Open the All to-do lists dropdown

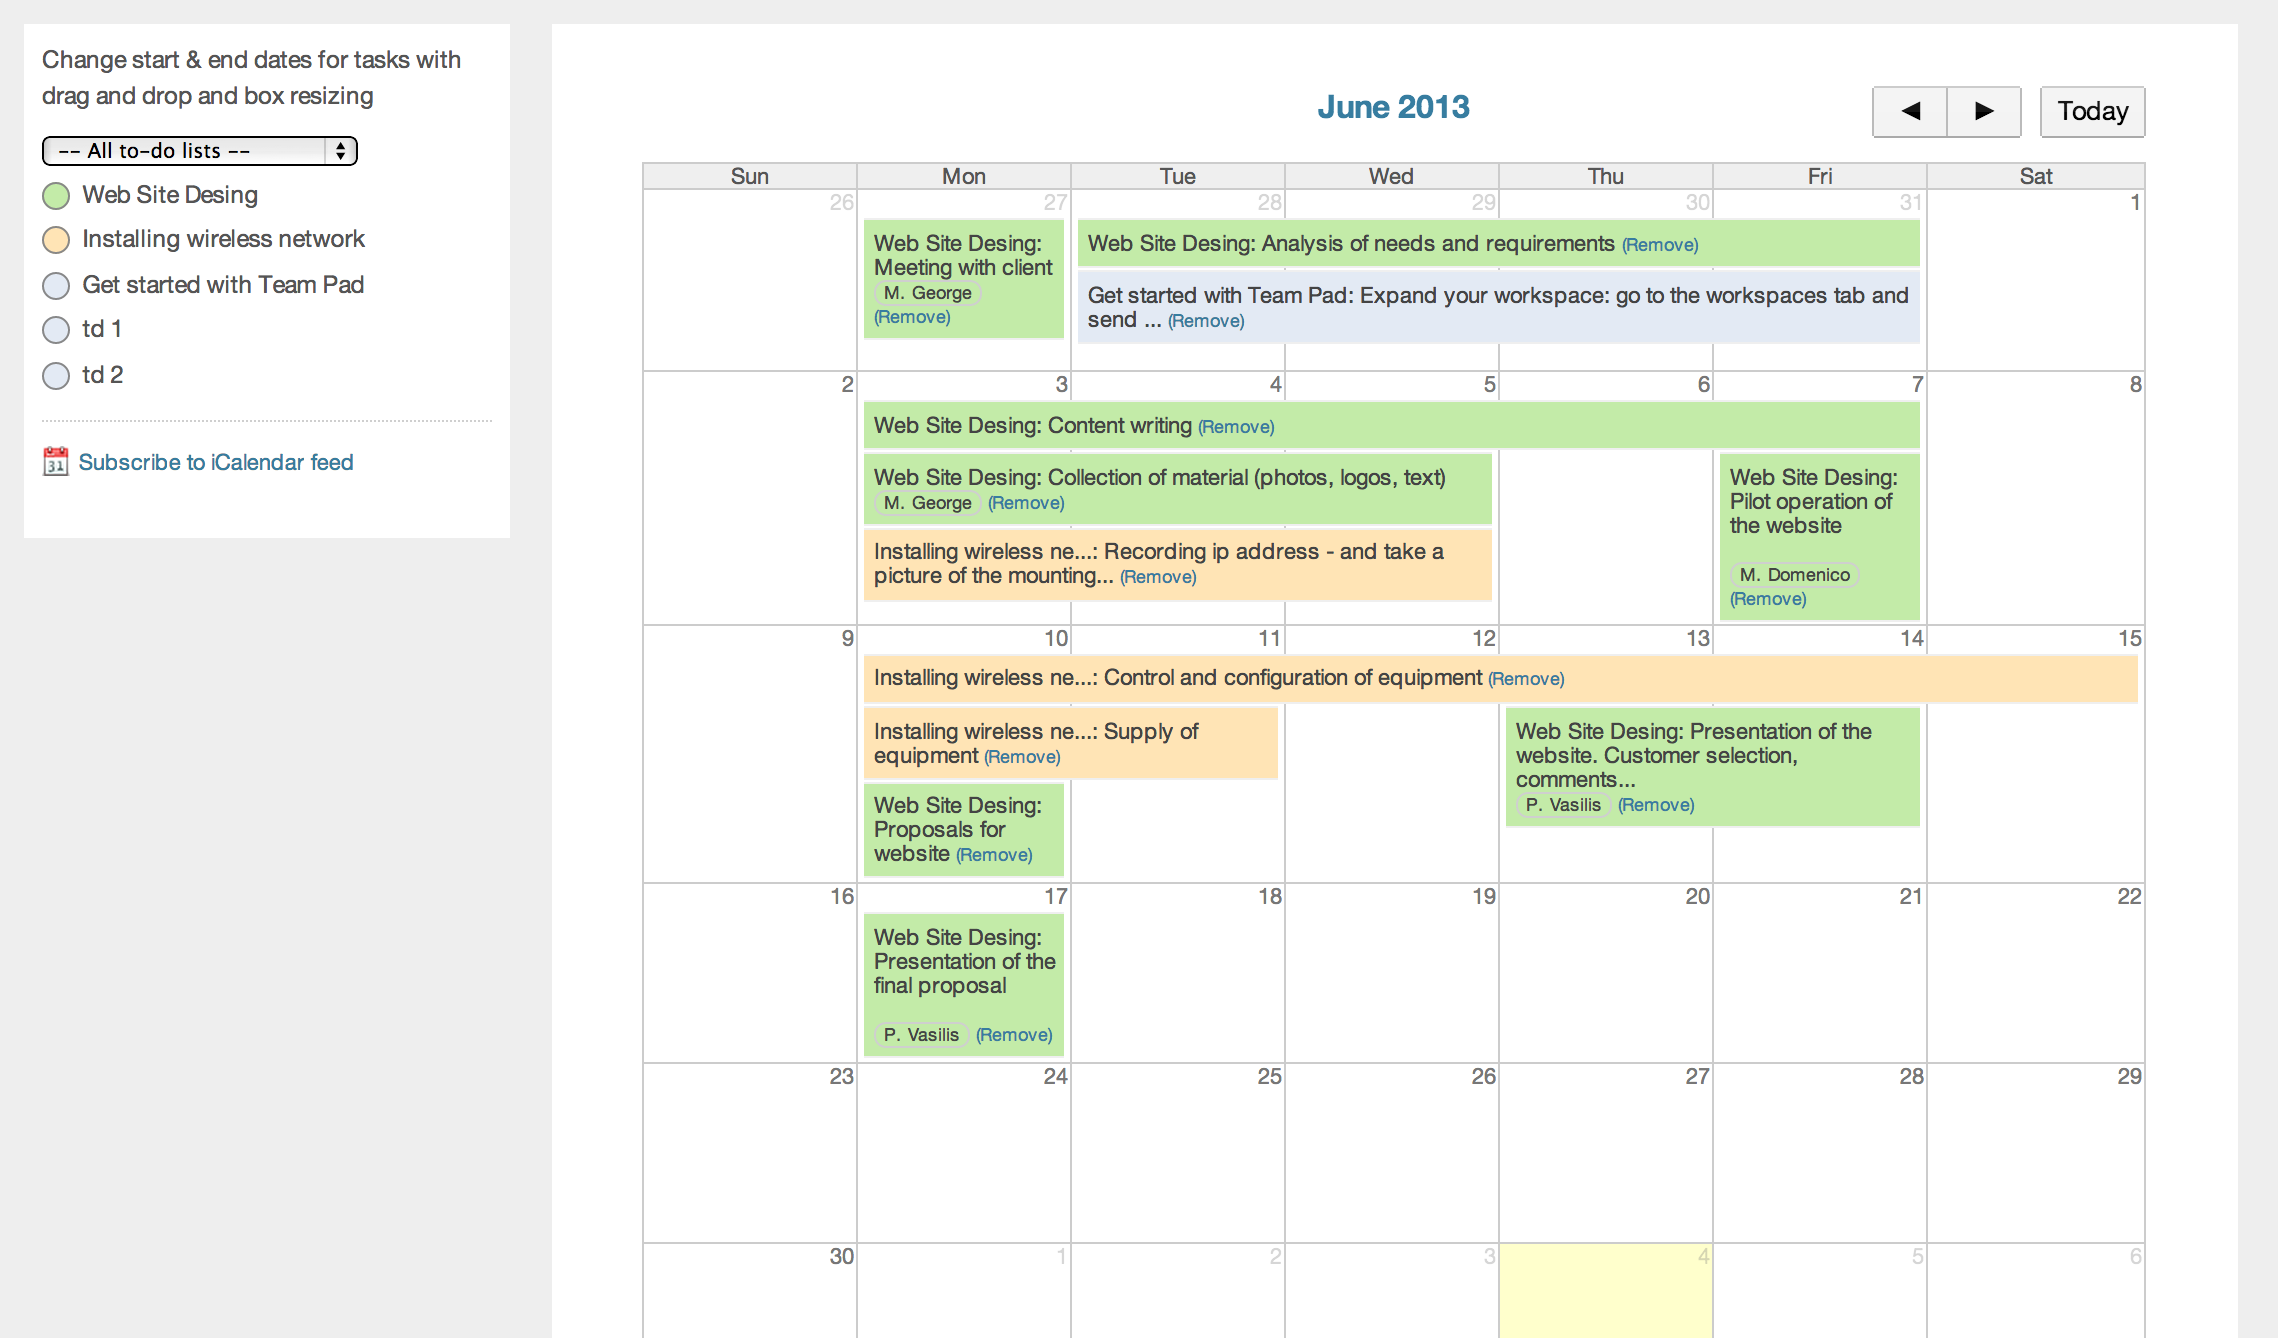(x=199, y=151)
